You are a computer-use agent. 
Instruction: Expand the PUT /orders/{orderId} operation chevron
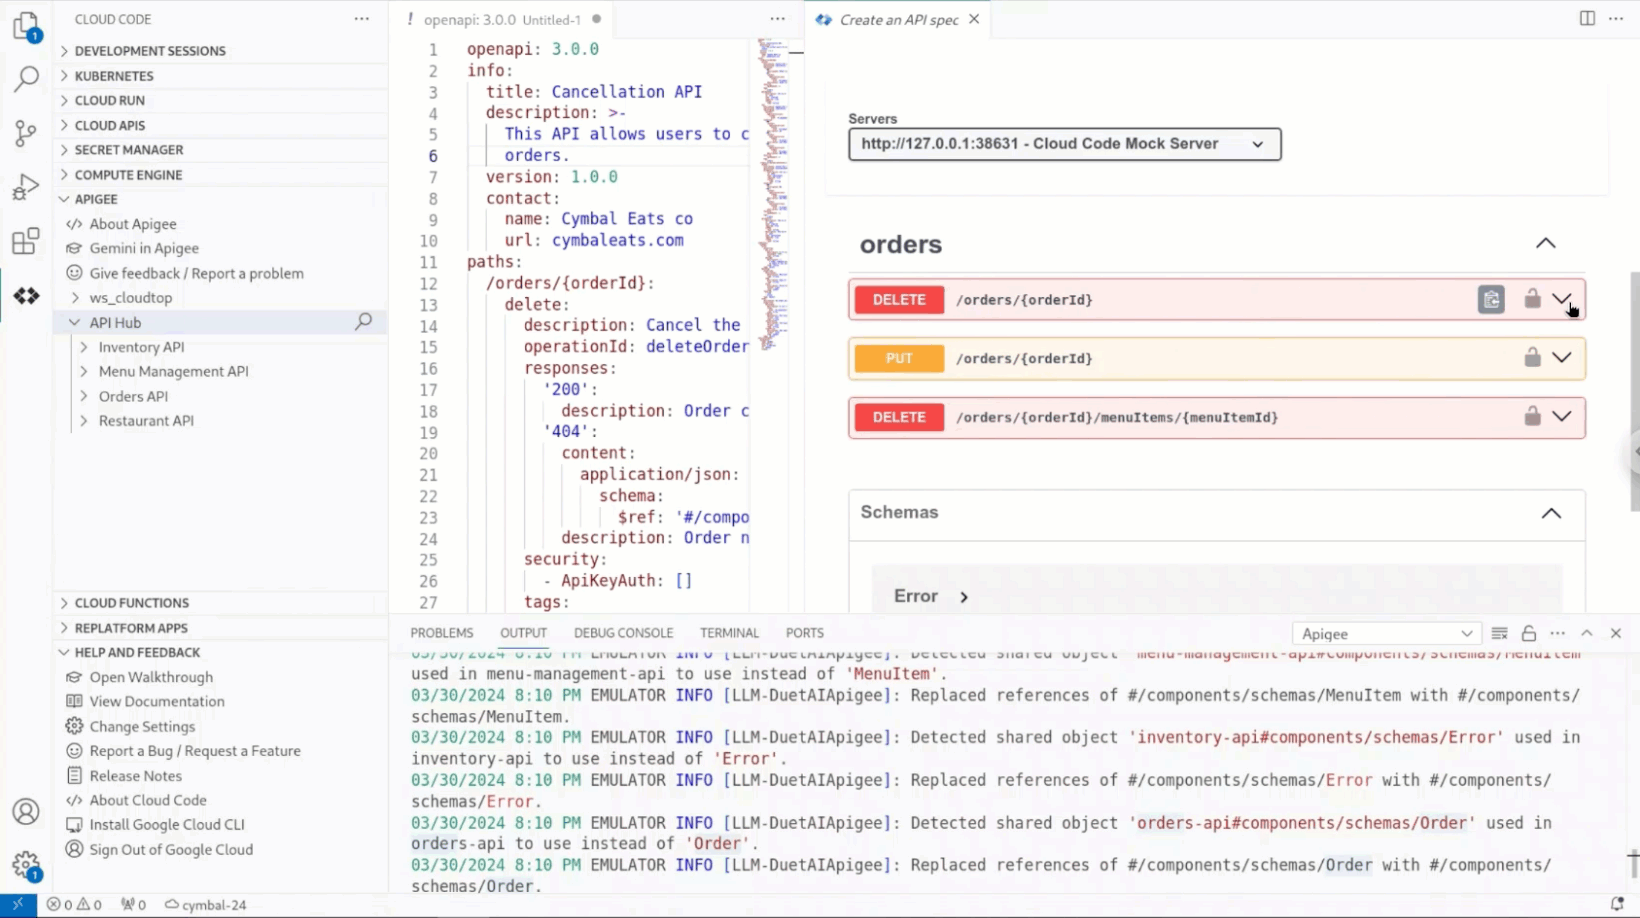1562,357
